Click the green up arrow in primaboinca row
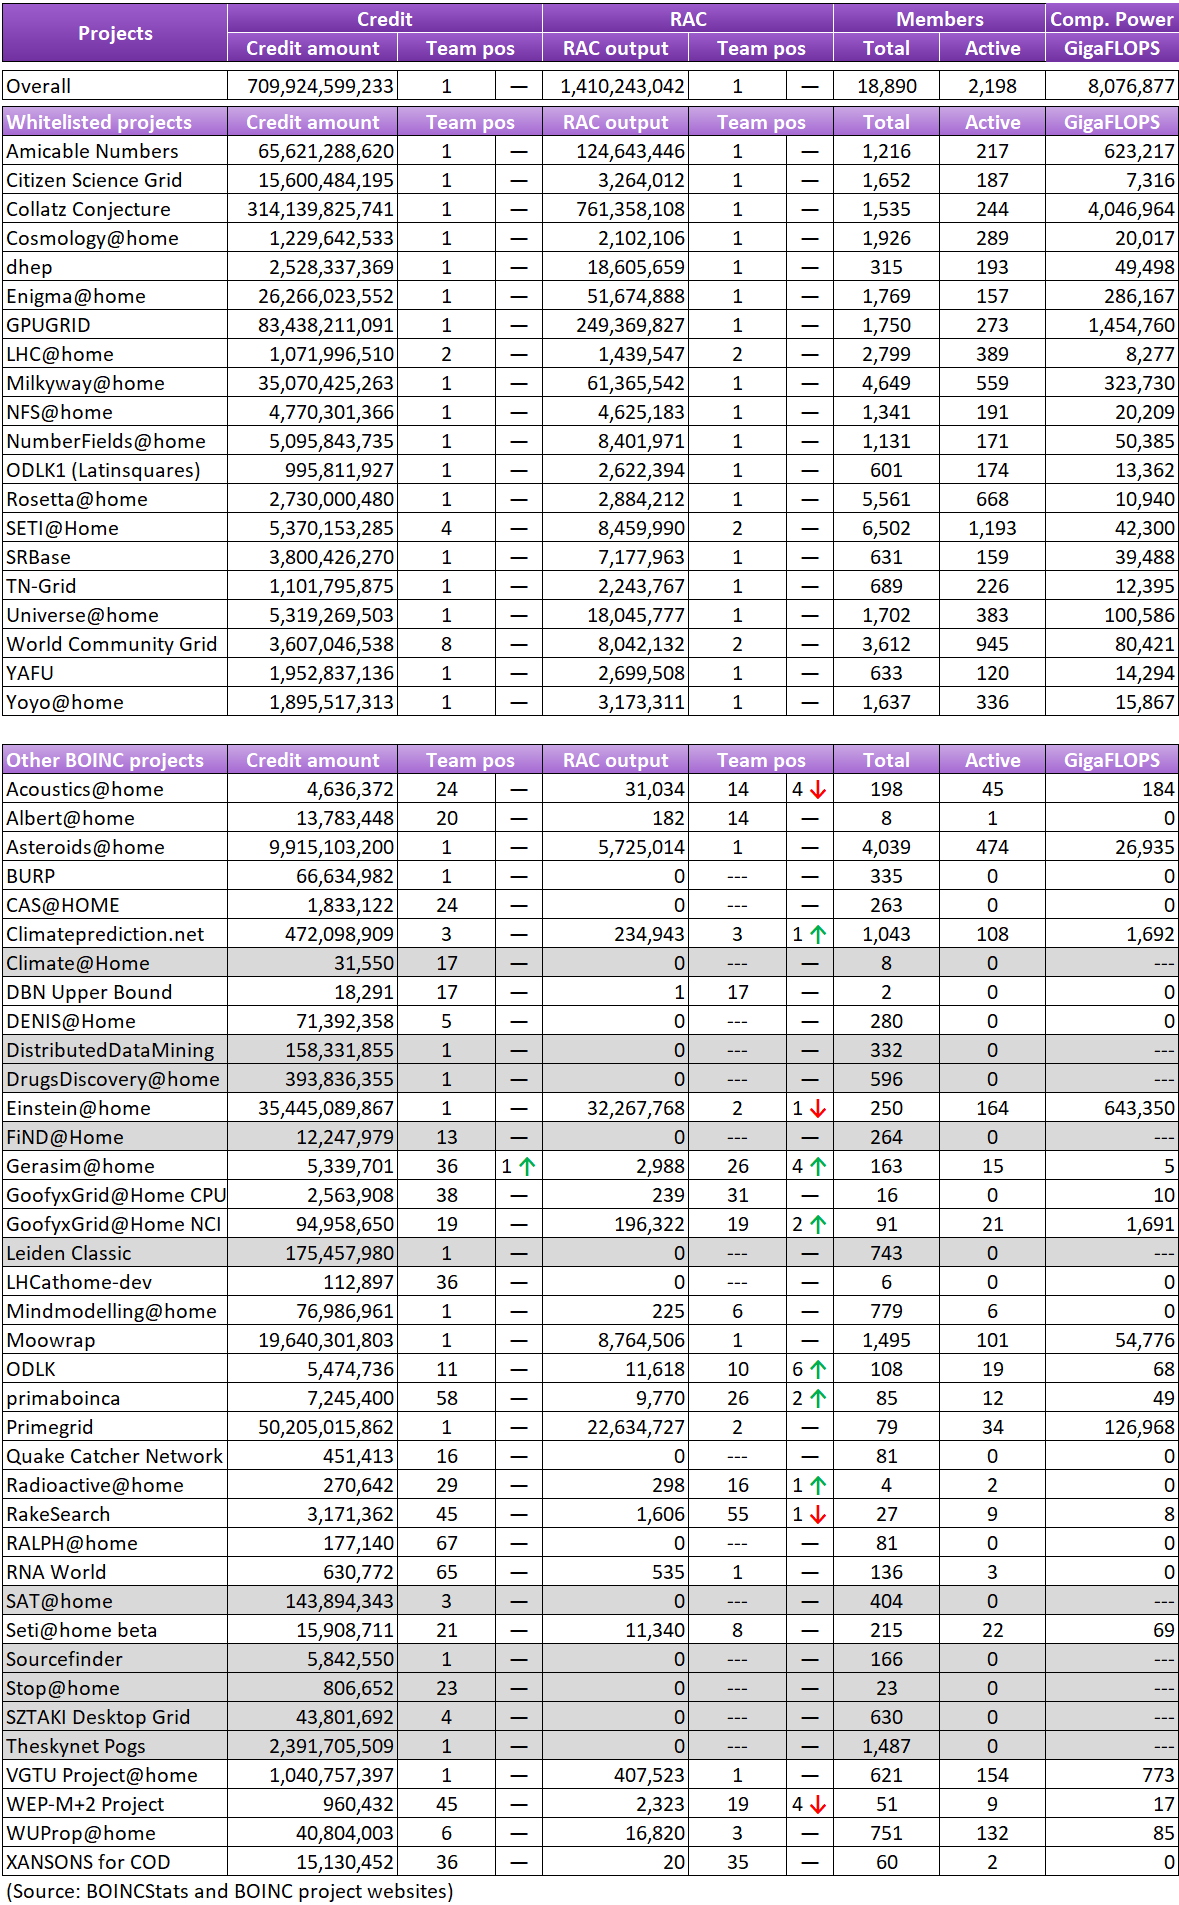The width and height of the screenshot is (1179, 1905). click(818, 1398)
